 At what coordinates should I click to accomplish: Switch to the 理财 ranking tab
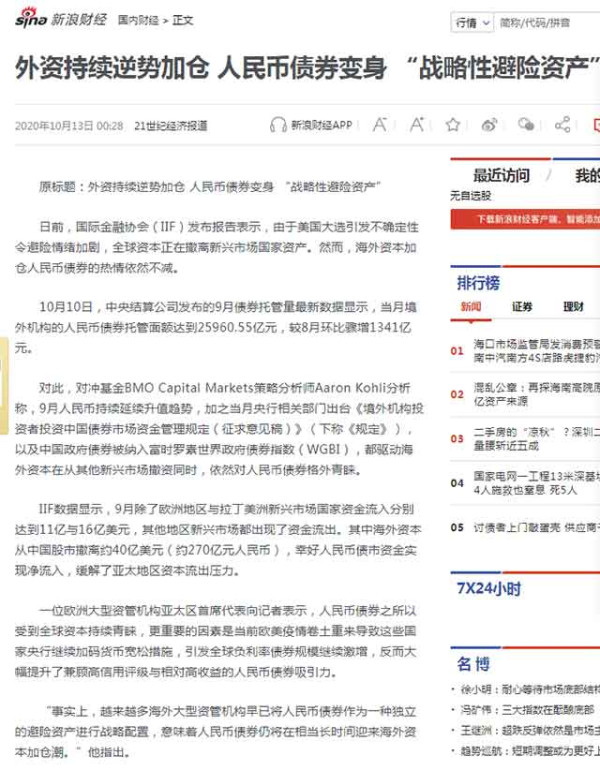click(573, 307)
